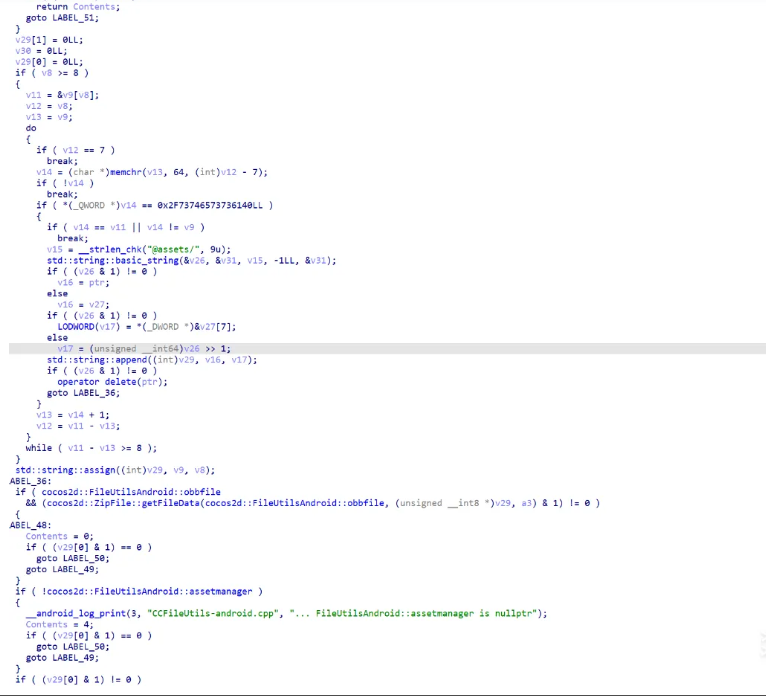This screenshot has width=766, height=696.
Task: Click the "goto LABEL_51;" statement
Action: click(x=62, y=18)
